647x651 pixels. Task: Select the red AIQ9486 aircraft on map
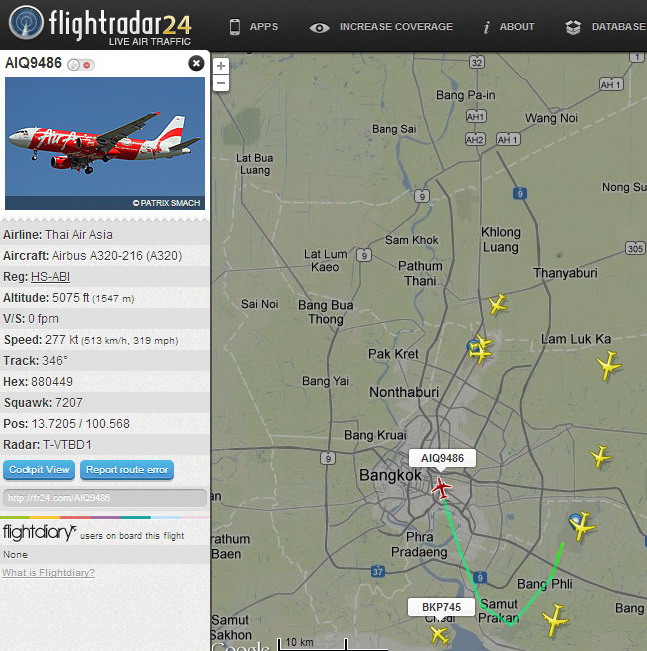[x=441, y=487]
